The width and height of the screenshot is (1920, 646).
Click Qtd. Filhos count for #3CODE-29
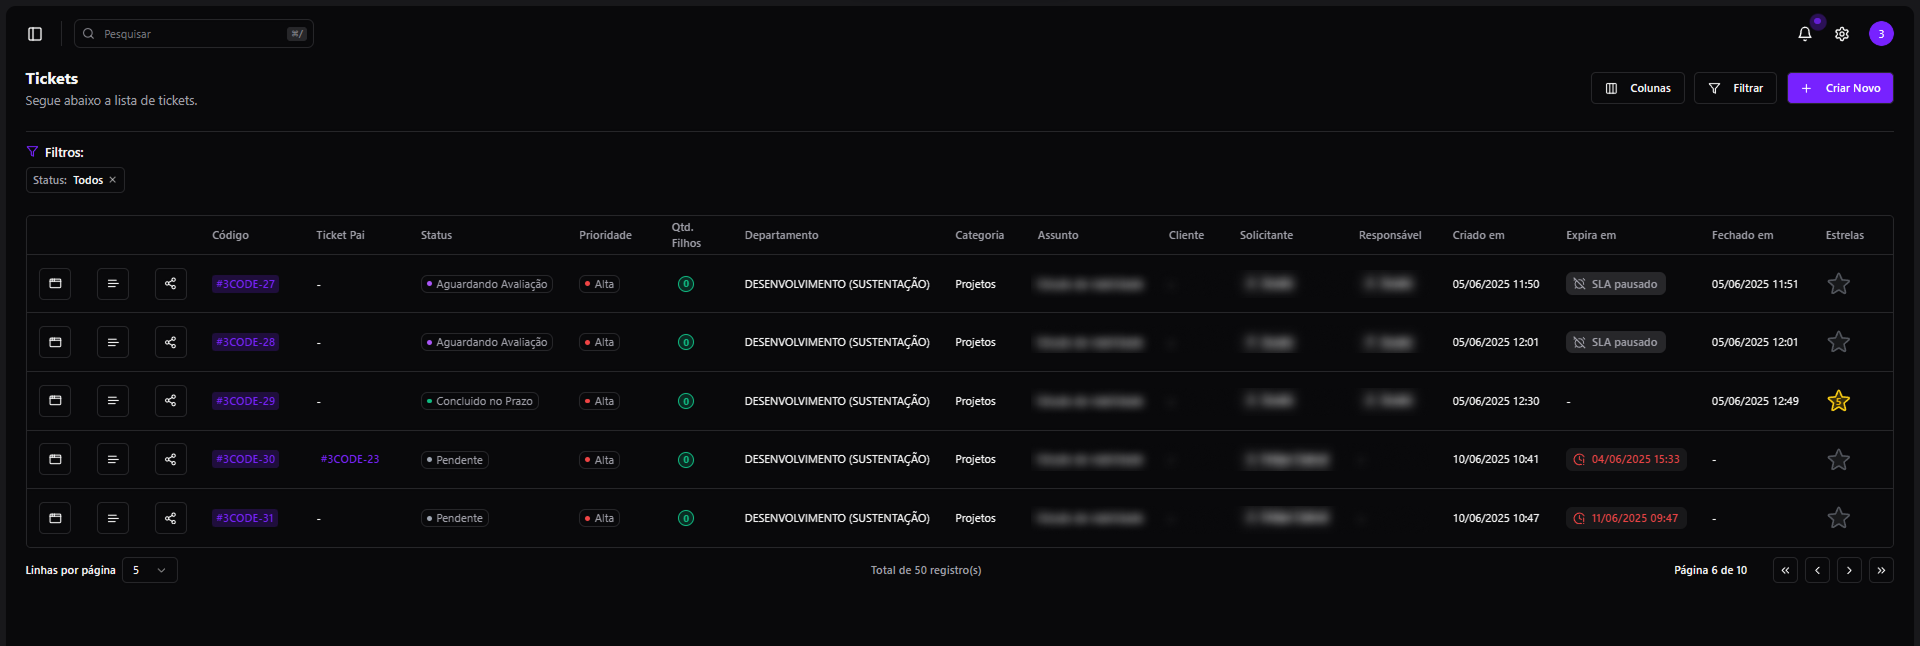[686, 401]
